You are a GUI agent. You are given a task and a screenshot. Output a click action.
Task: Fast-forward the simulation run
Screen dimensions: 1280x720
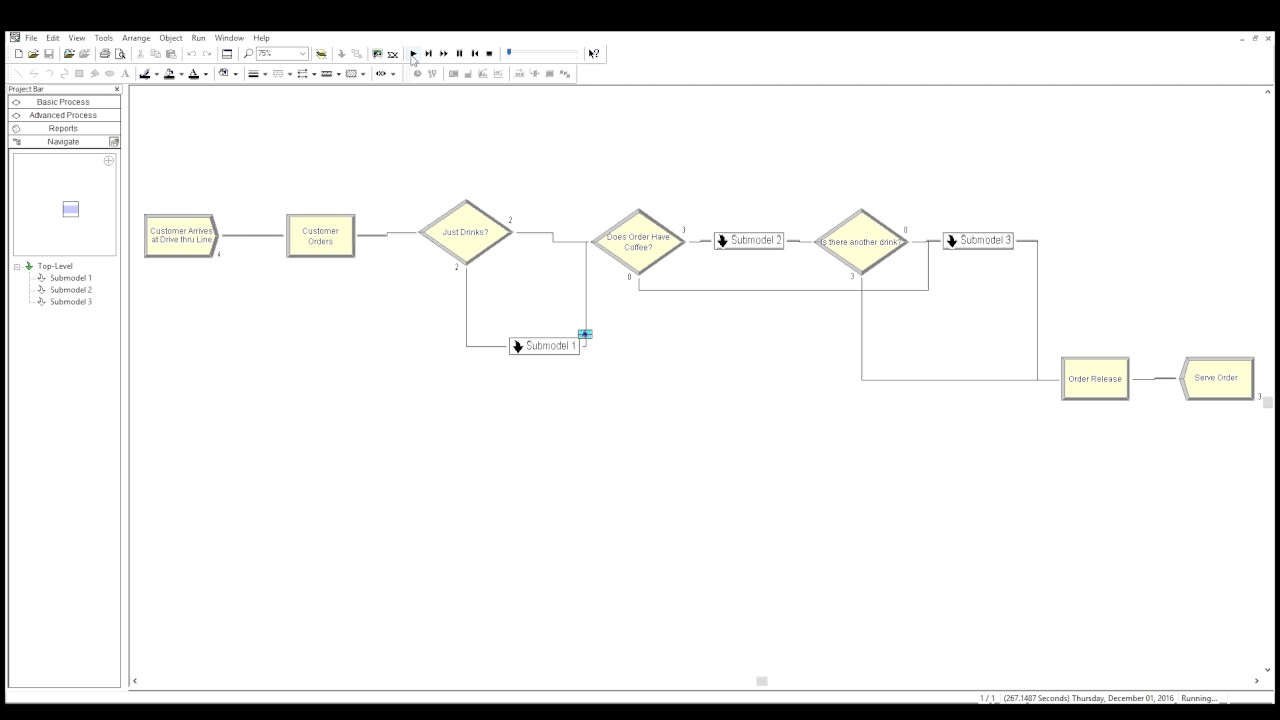(443, 54)
